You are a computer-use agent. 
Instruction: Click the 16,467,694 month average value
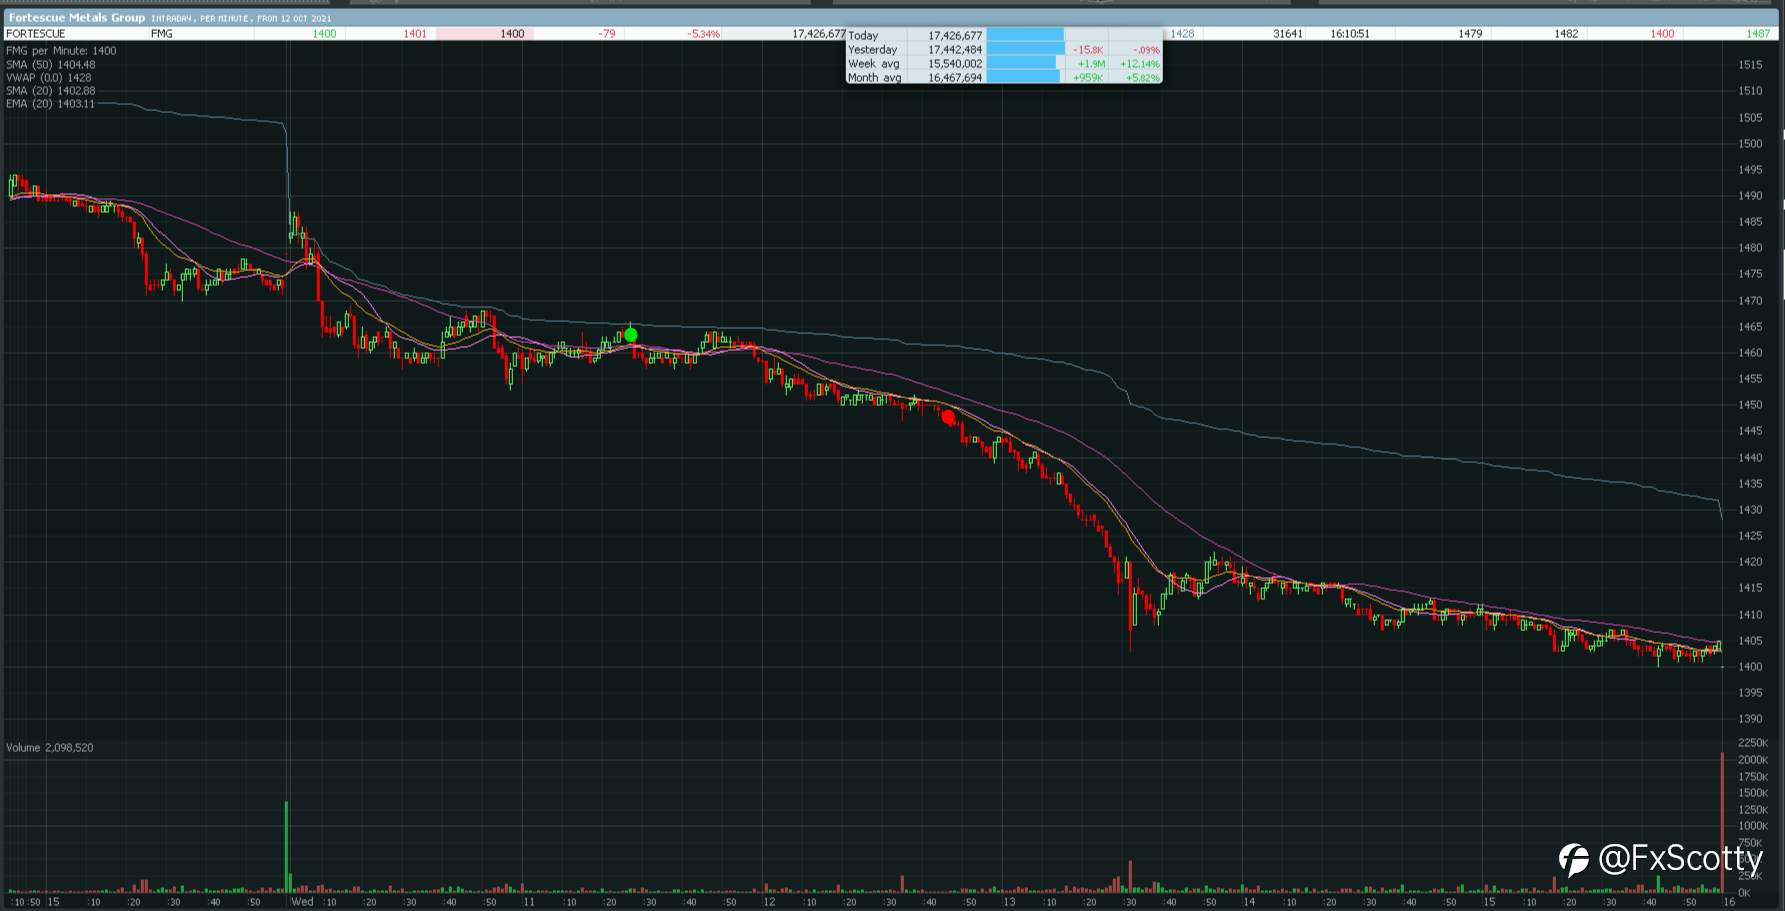coord(955,77)
